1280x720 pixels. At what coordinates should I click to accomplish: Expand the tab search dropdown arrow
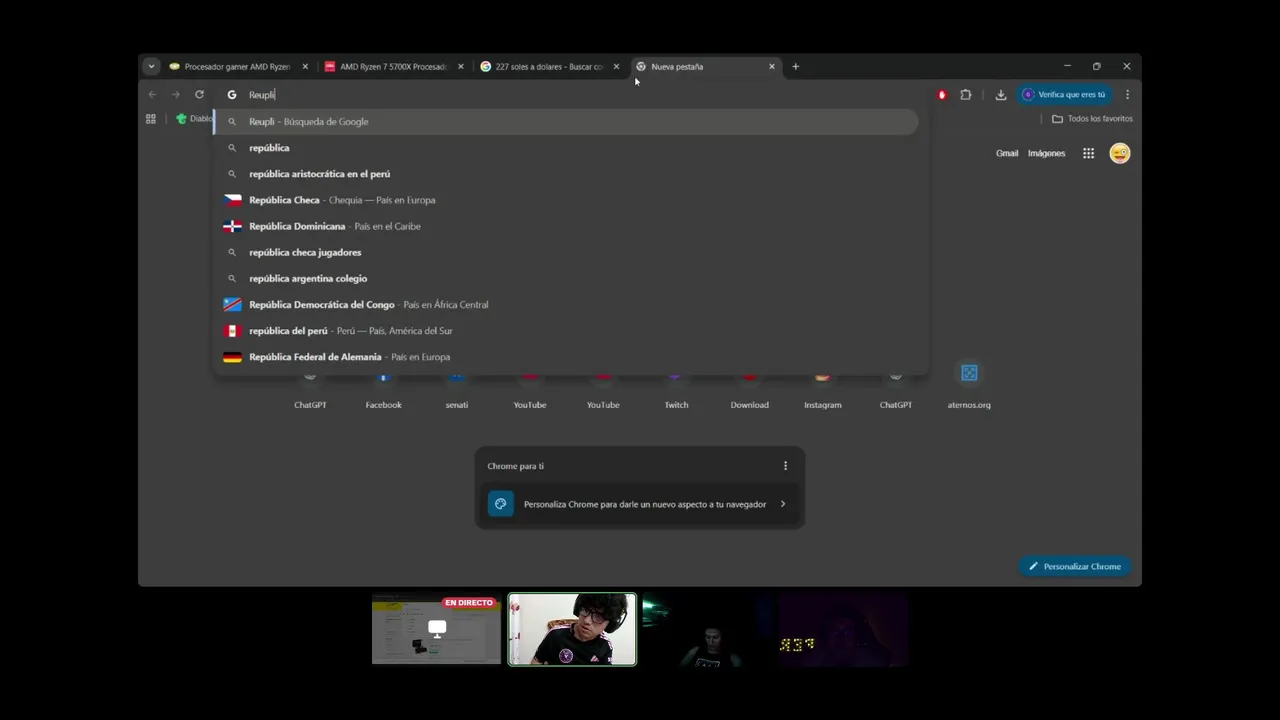tap(151, 66)
